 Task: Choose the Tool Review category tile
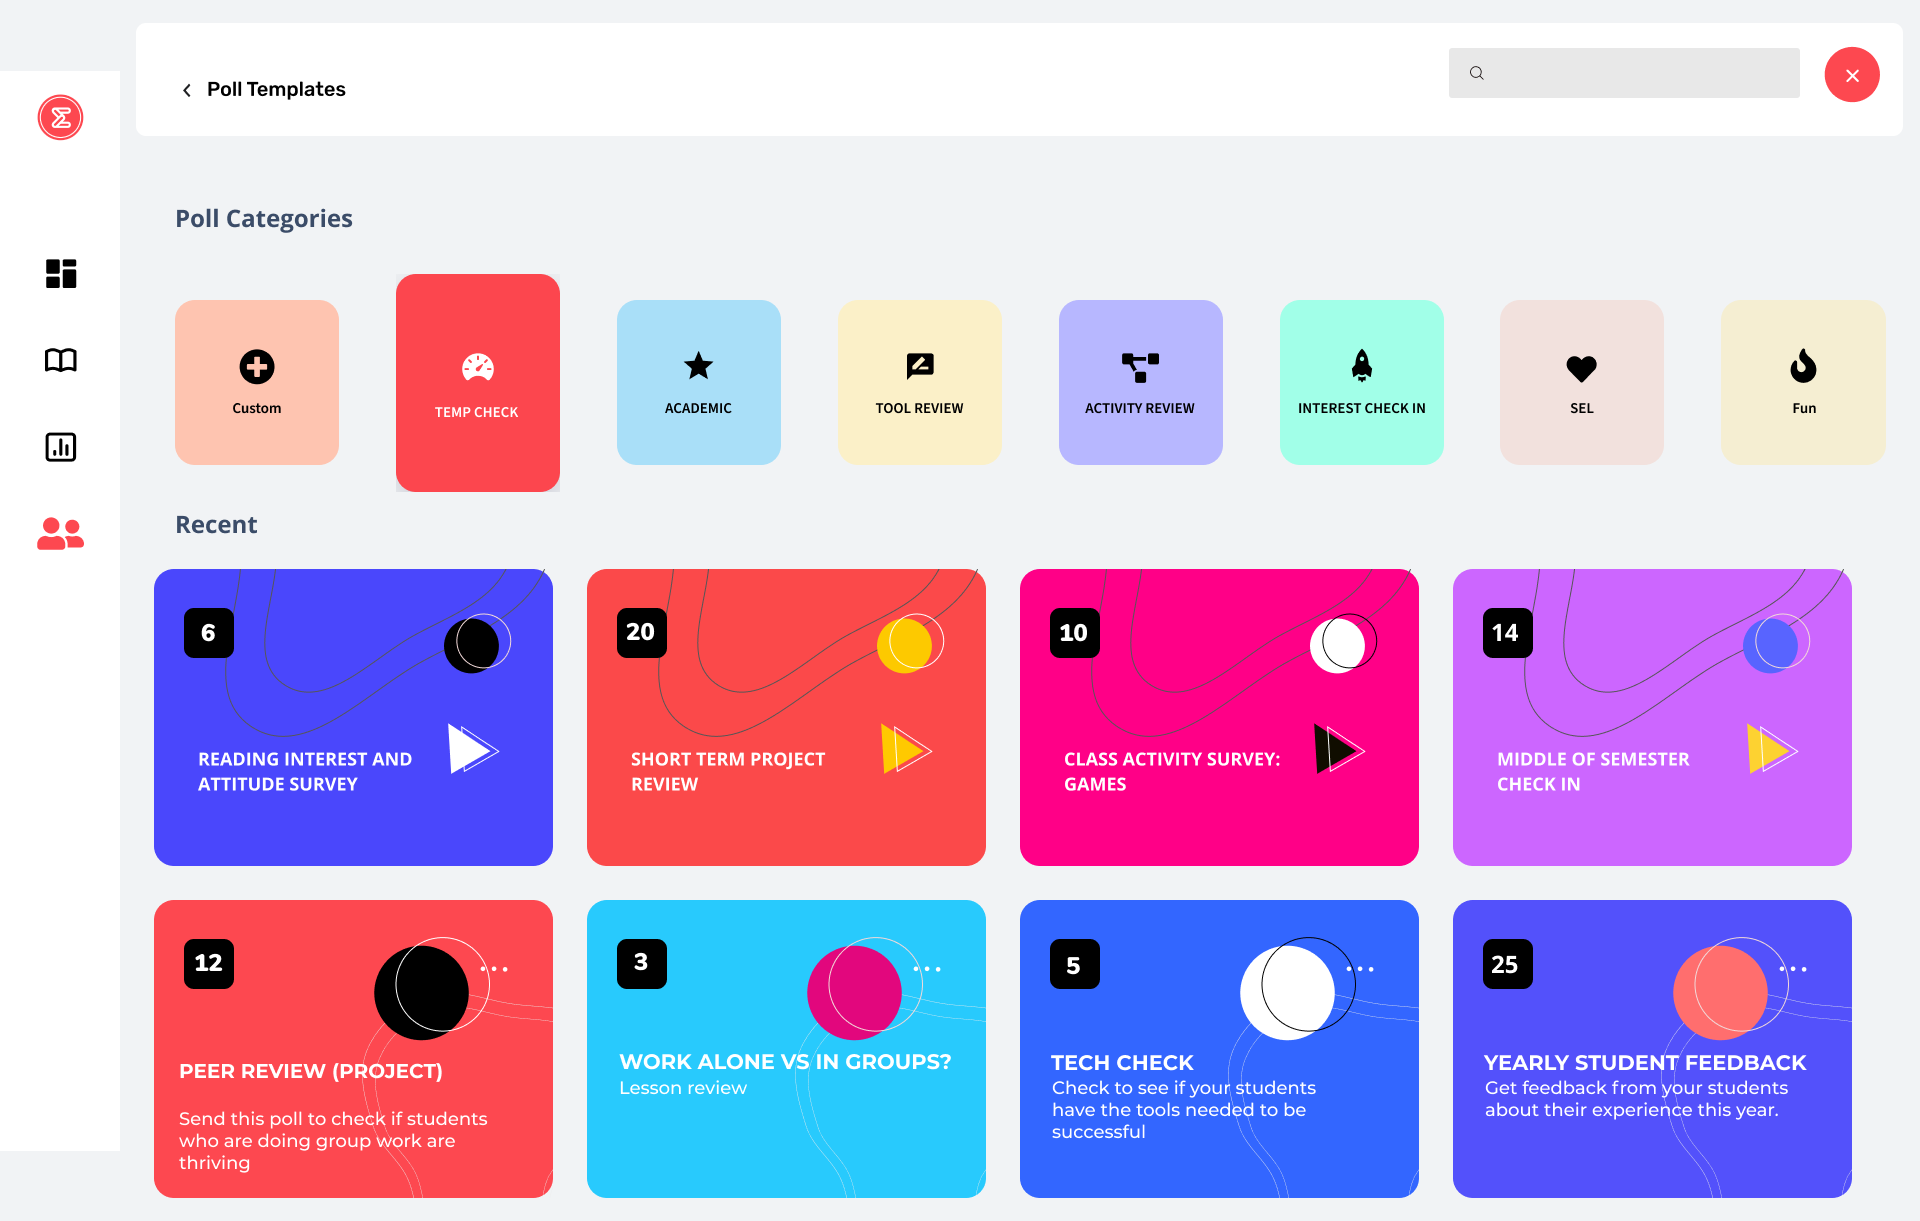point(920,382)
